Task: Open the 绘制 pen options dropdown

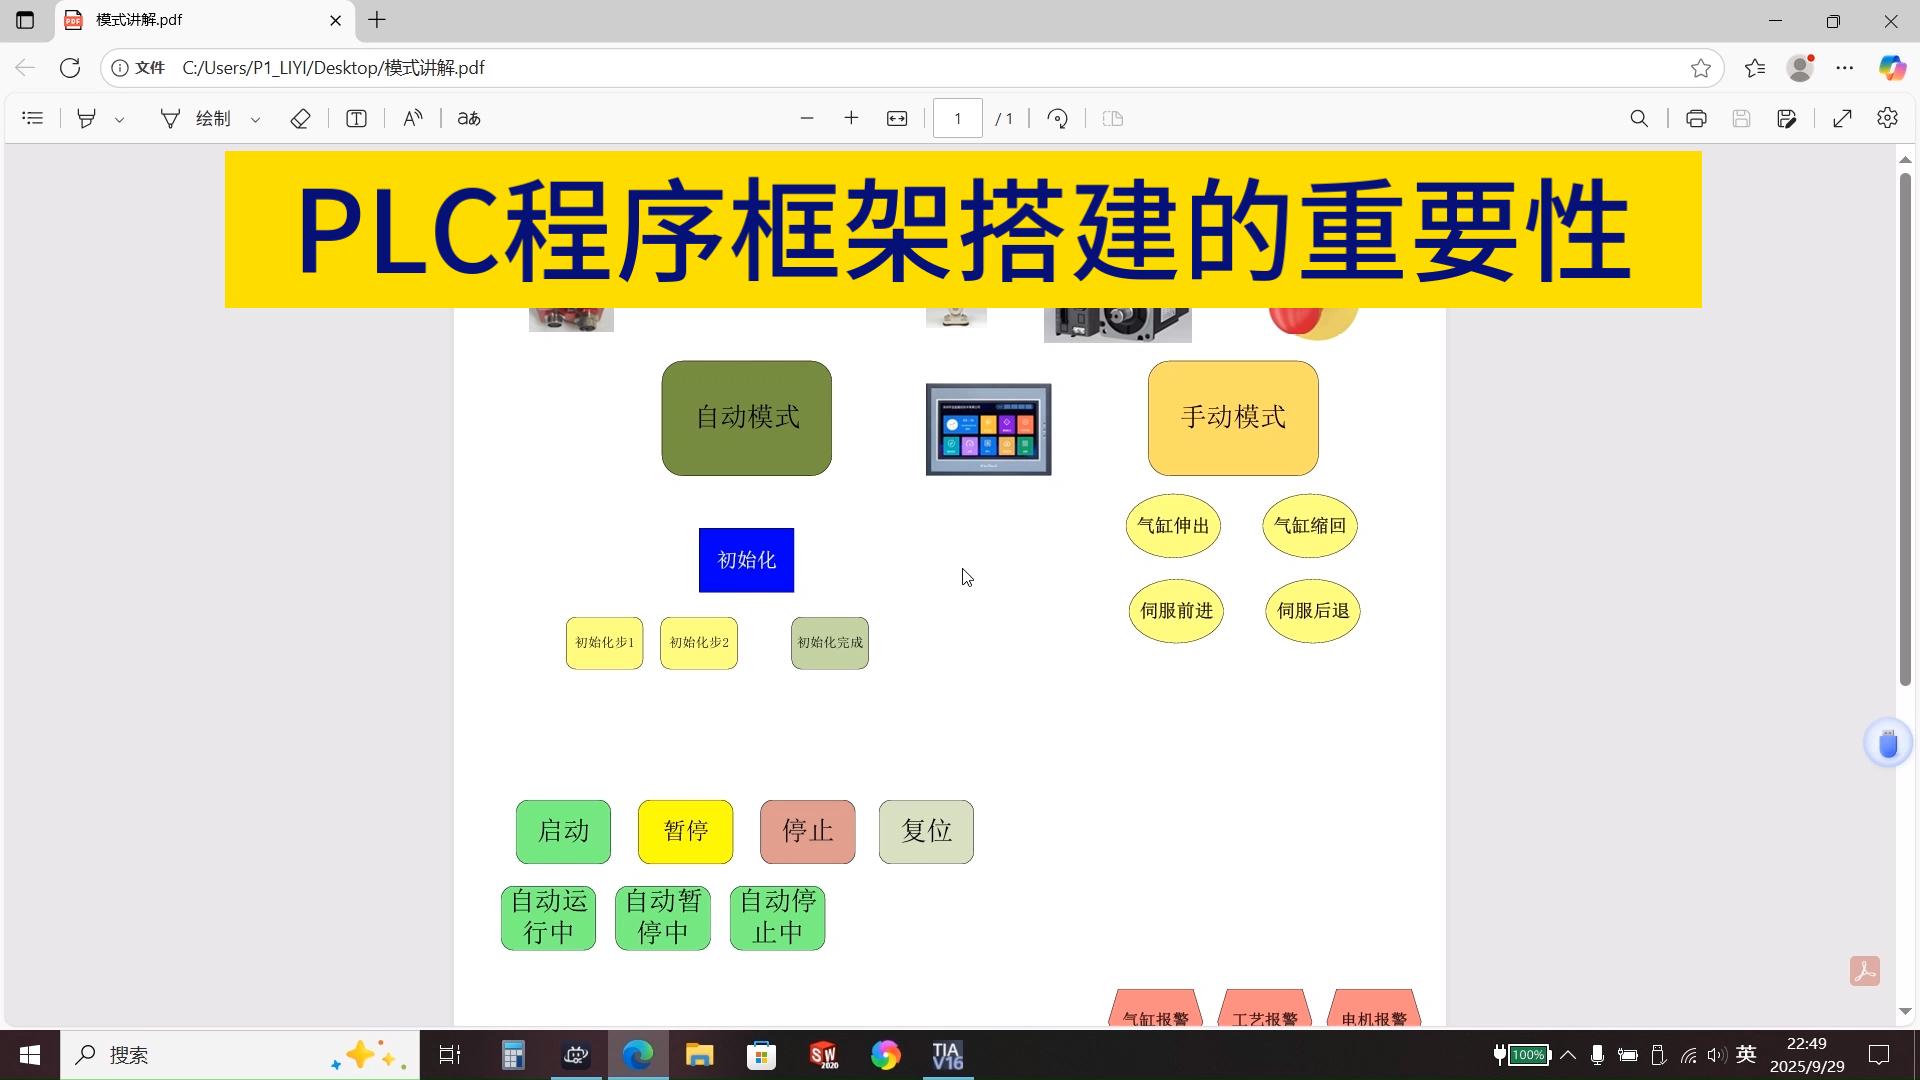Action: tap(255, 118)
